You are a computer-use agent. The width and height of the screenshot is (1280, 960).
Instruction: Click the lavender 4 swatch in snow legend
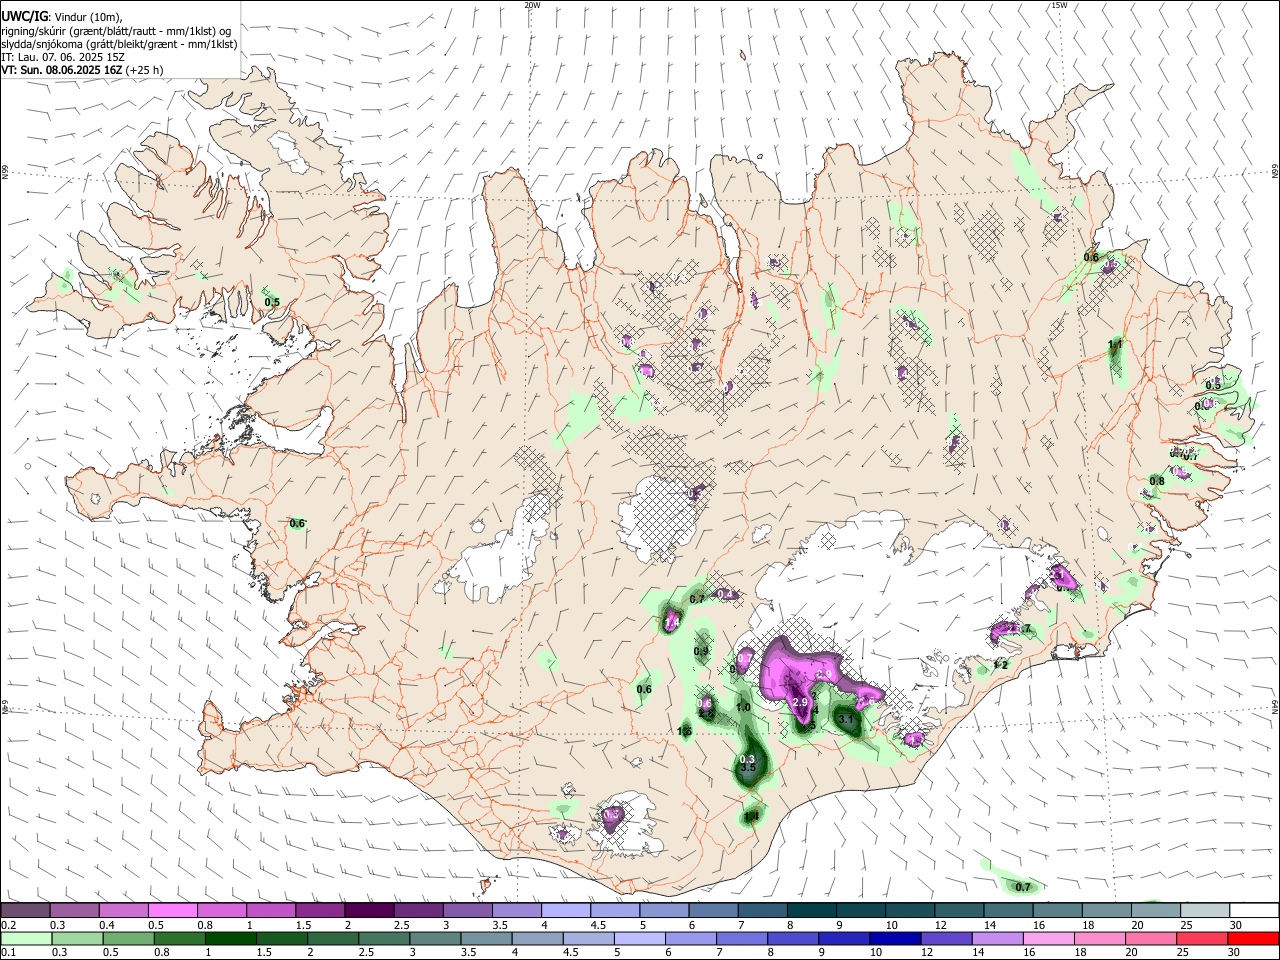[x=566, y=911]
